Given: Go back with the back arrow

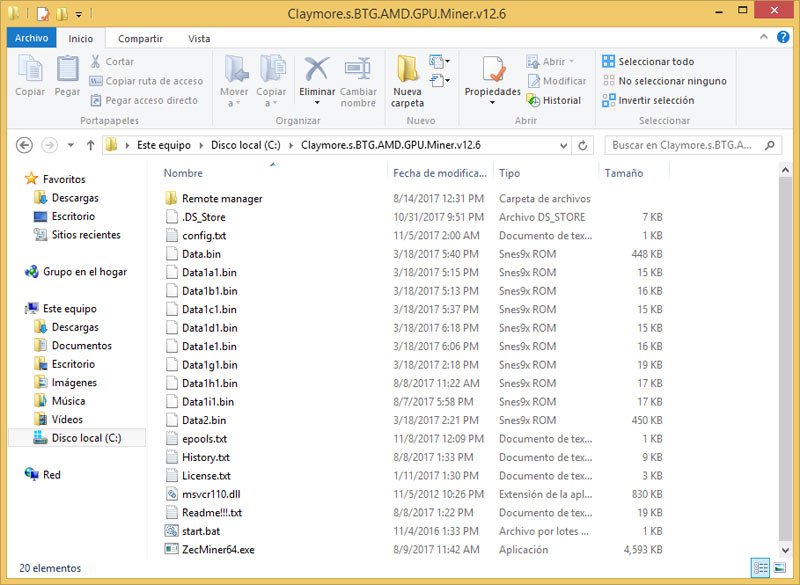Looking at the screenshot, I should [24, 145].
